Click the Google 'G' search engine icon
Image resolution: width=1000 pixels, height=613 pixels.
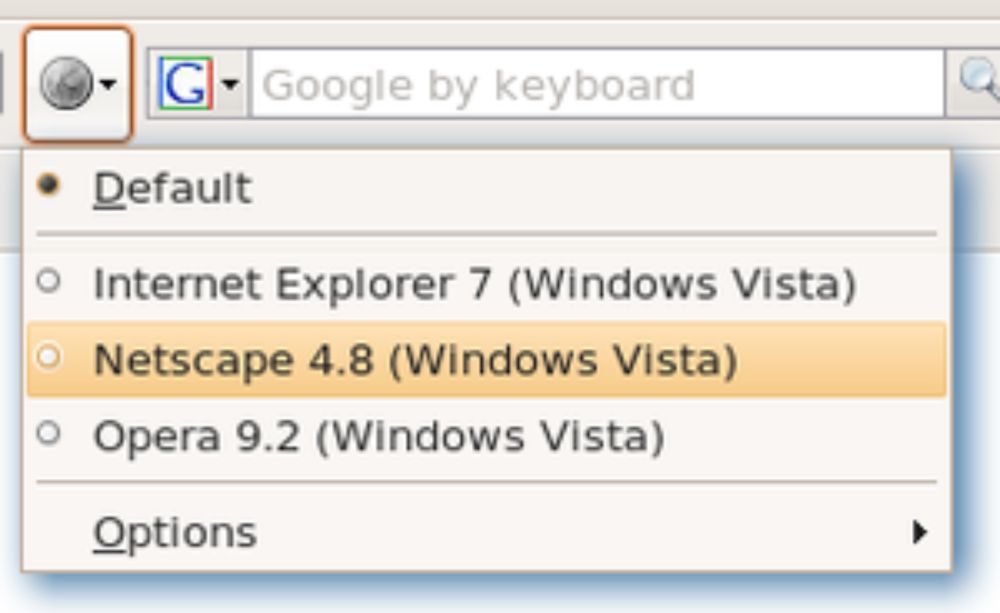point(185,86)
